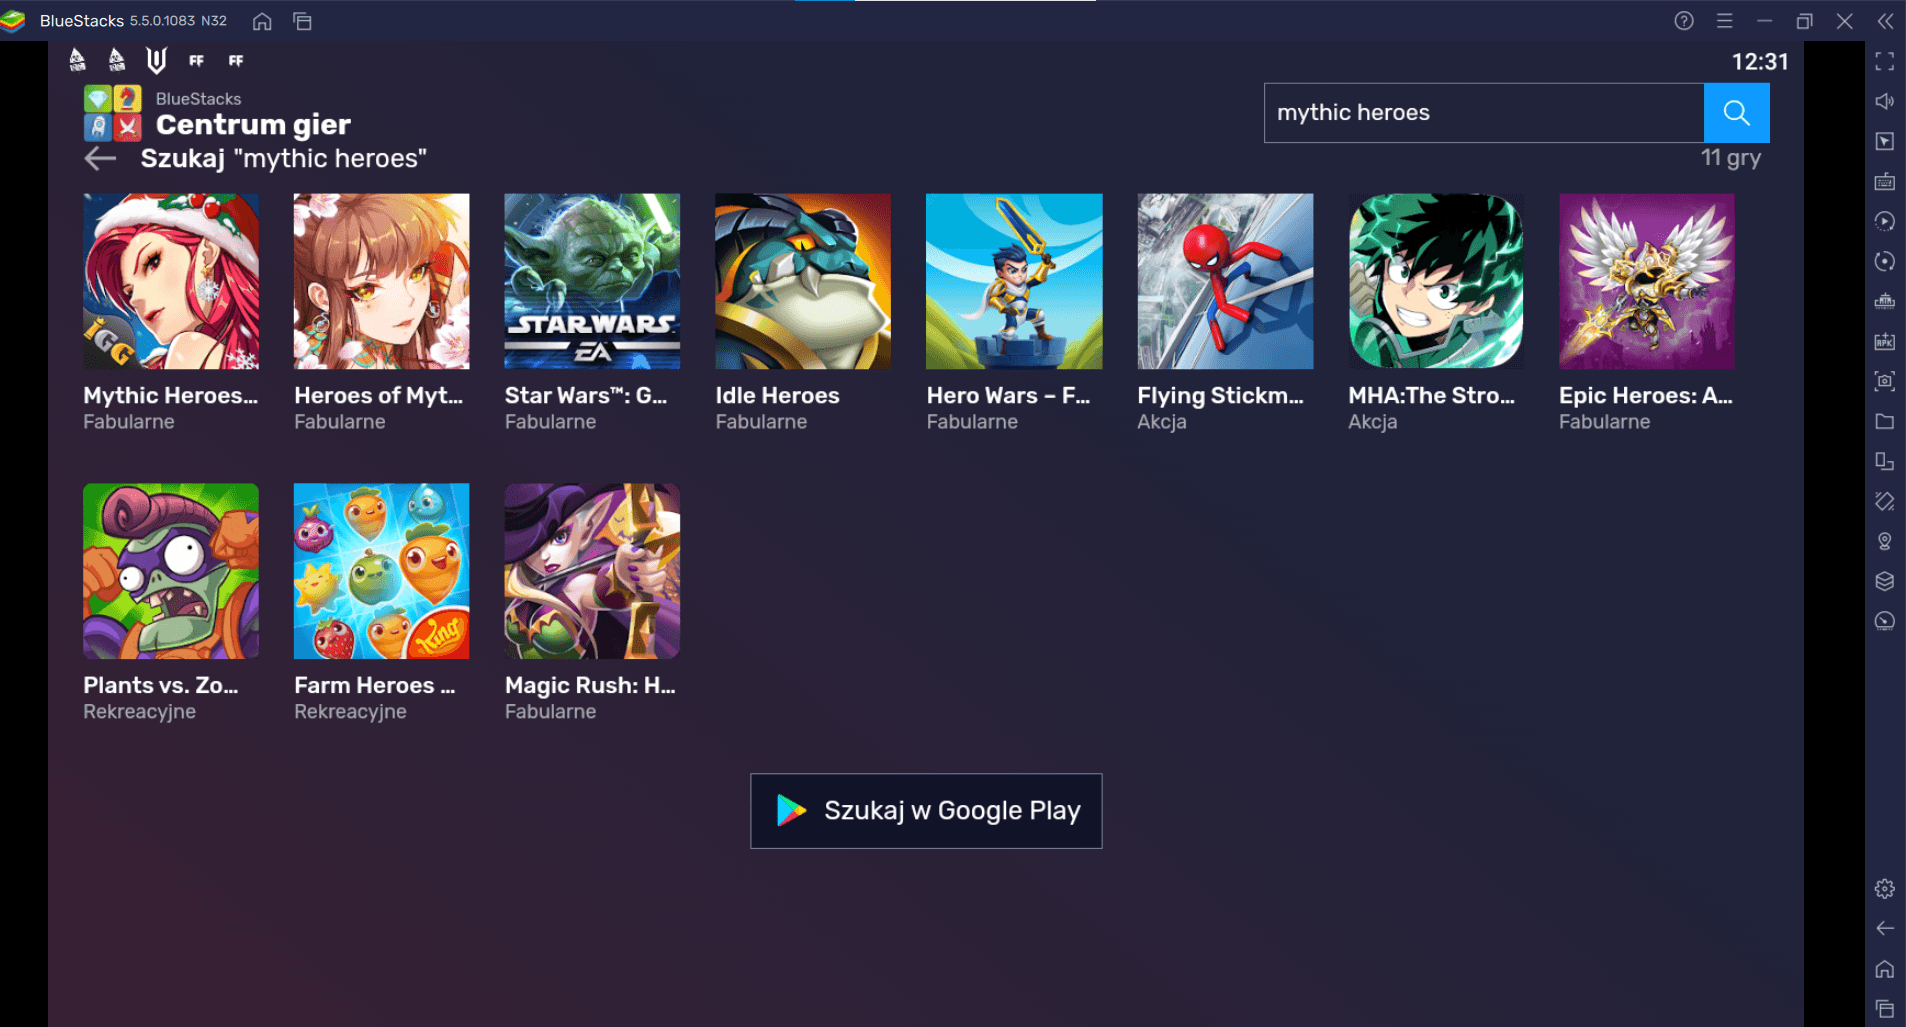Click the Hero Wars title text
1906x1027 pixels.
[1008, 396]
